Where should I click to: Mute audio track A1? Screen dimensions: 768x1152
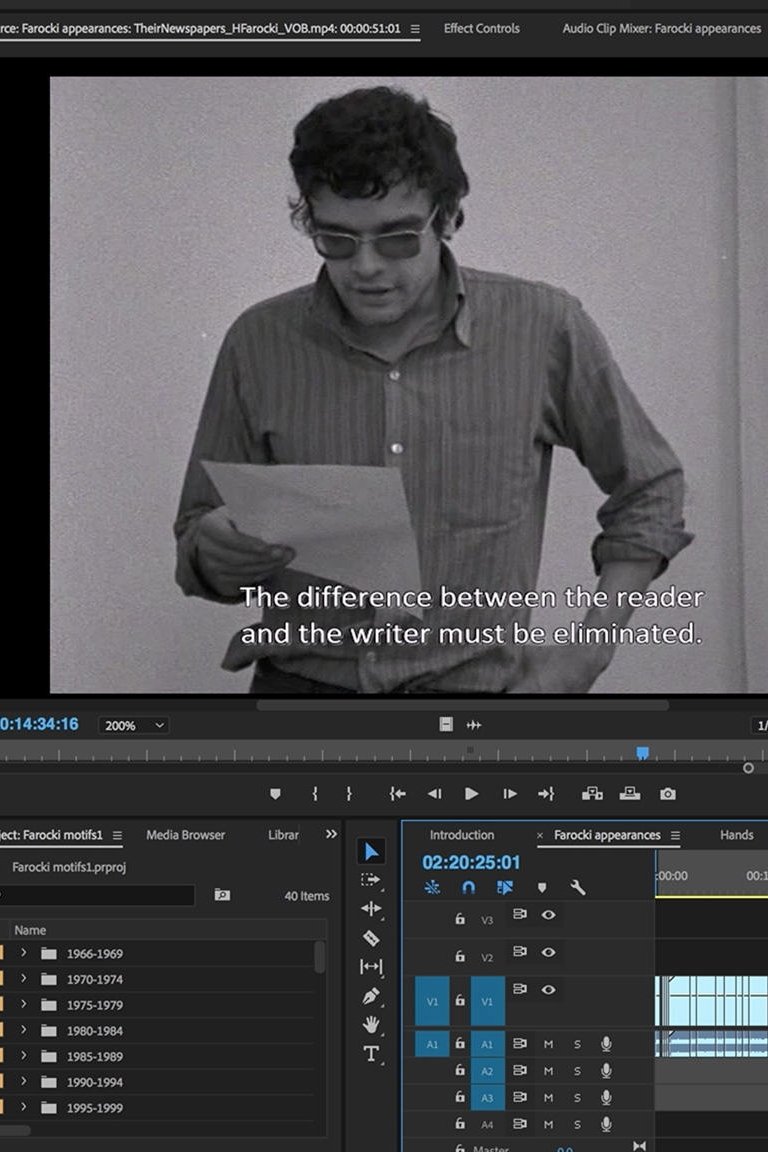point(548,1044)
